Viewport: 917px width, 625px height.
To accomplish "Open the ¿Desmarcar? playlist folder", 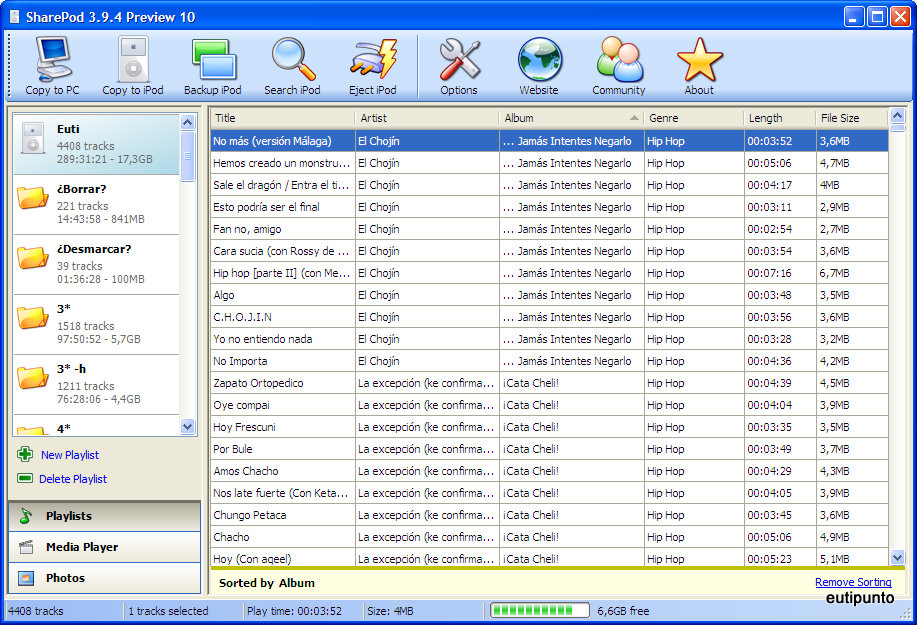I will coord(96,264).
